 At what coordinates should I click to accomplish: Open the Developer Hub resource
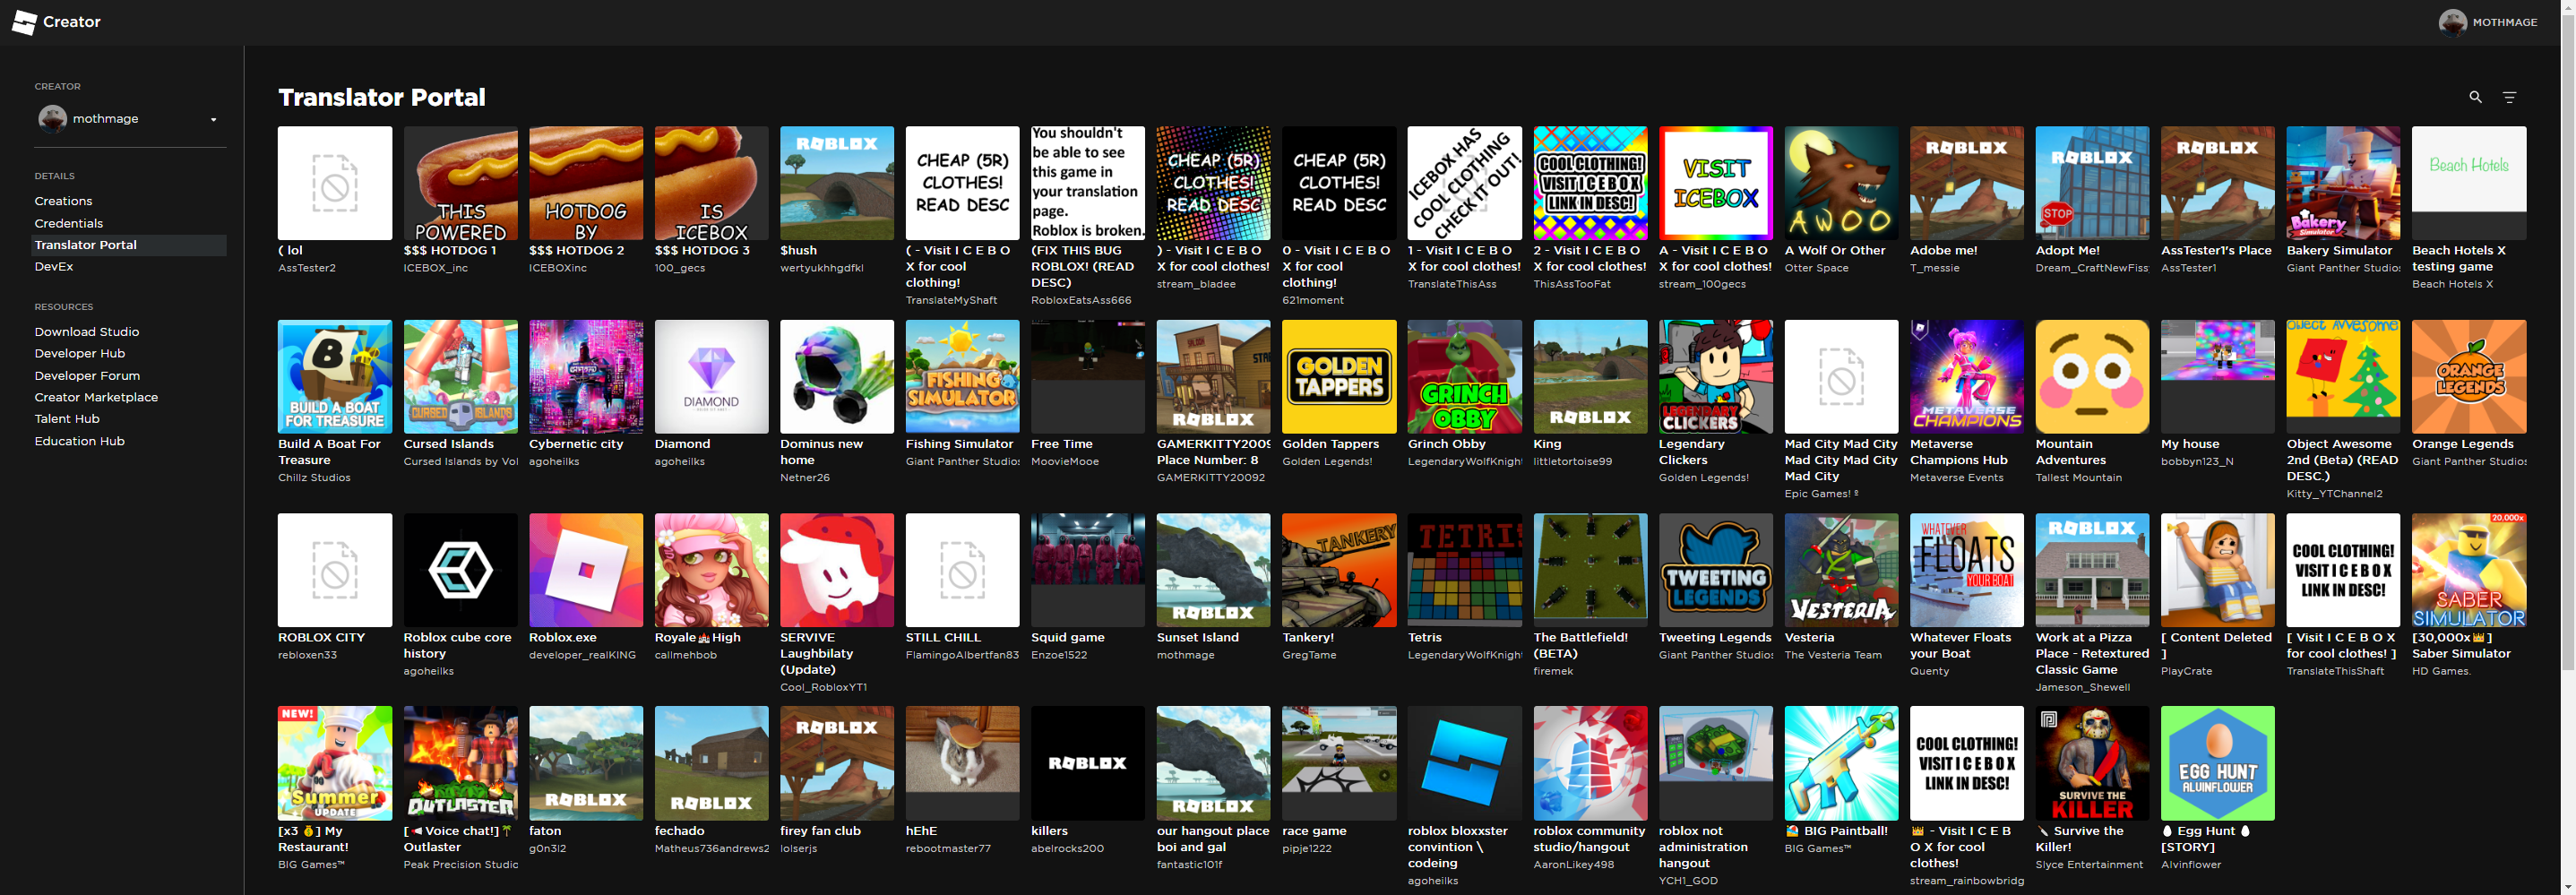coord(80,353)
